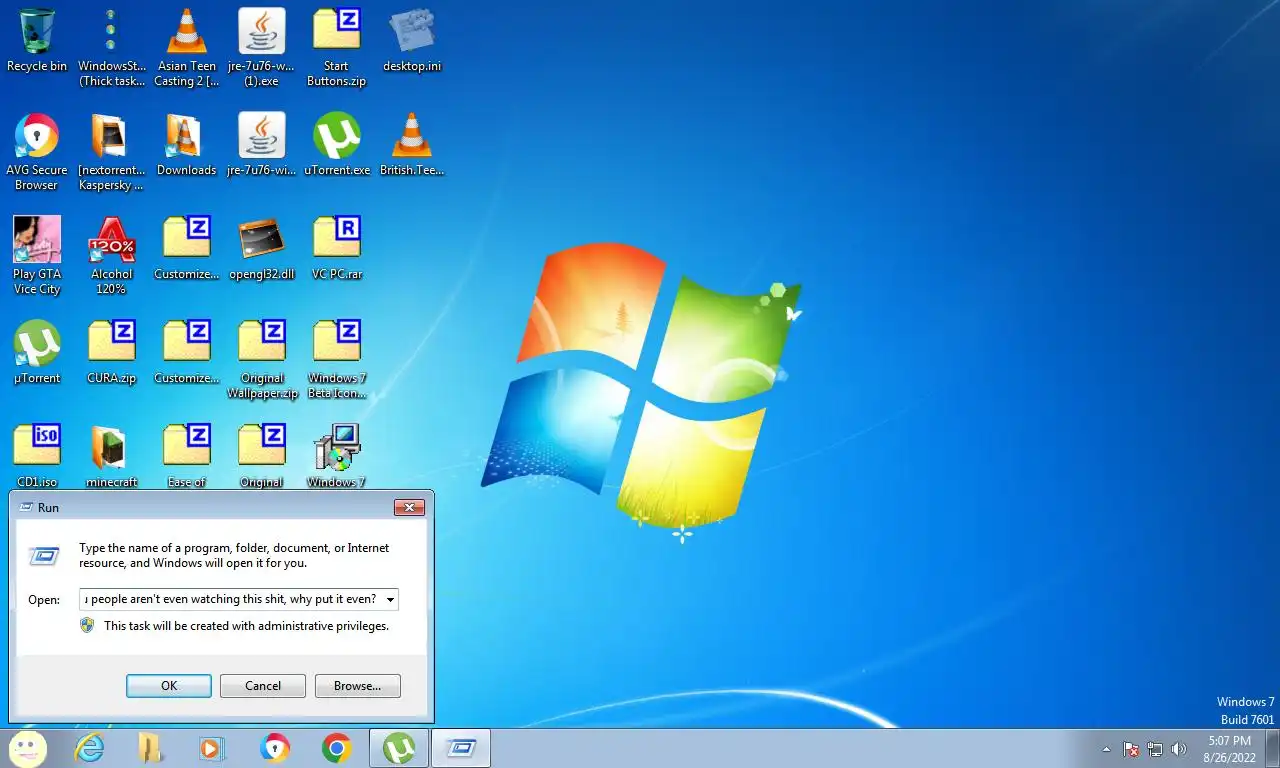
Task: Open Windows Explorer folder taskbar icon
Action: pos(150,748)
